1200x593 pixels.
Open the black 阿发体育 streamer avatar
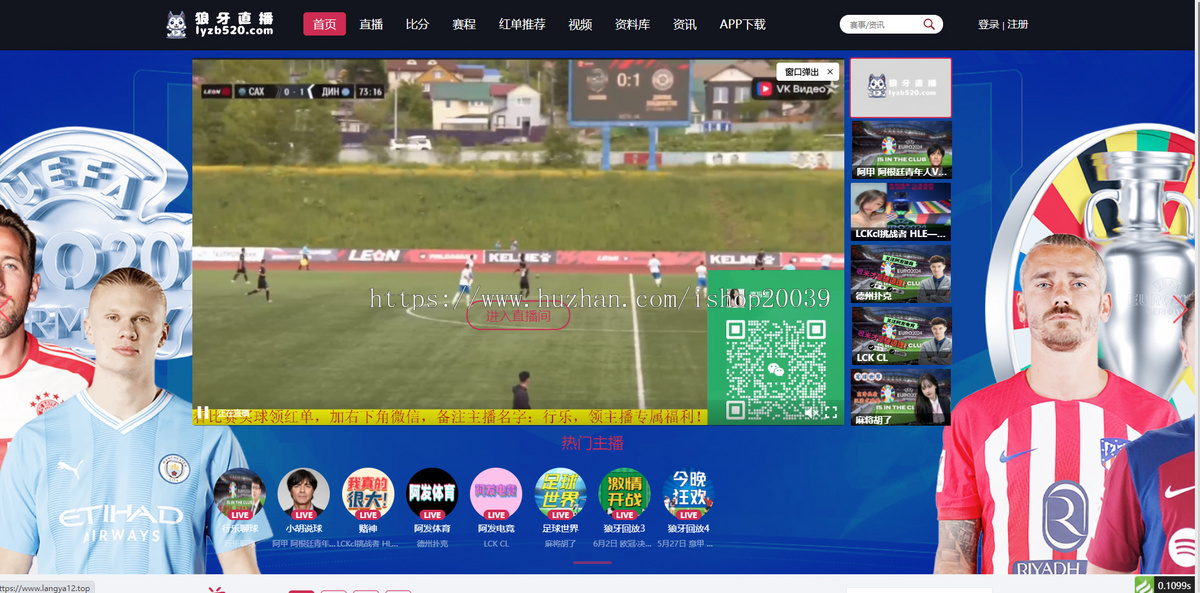point(432,494)
